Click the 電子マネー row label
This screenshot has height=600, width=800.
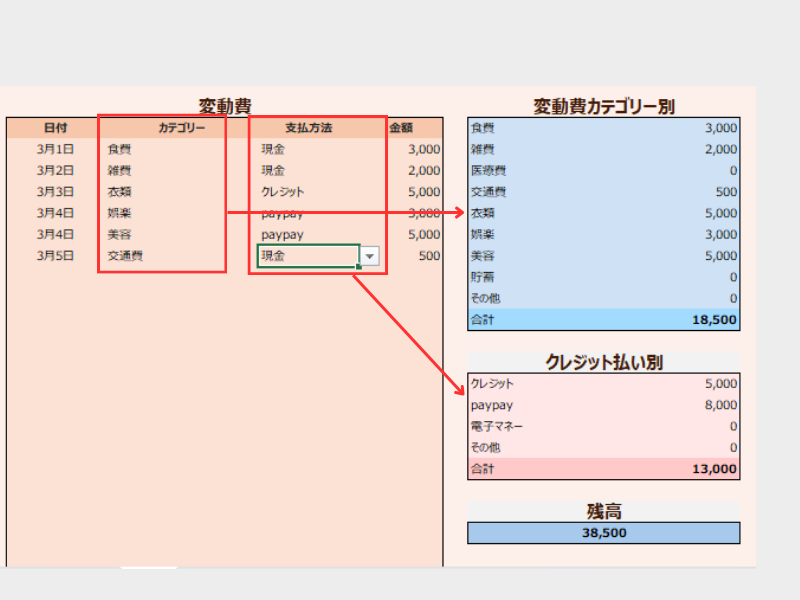[x=497, y=426]
